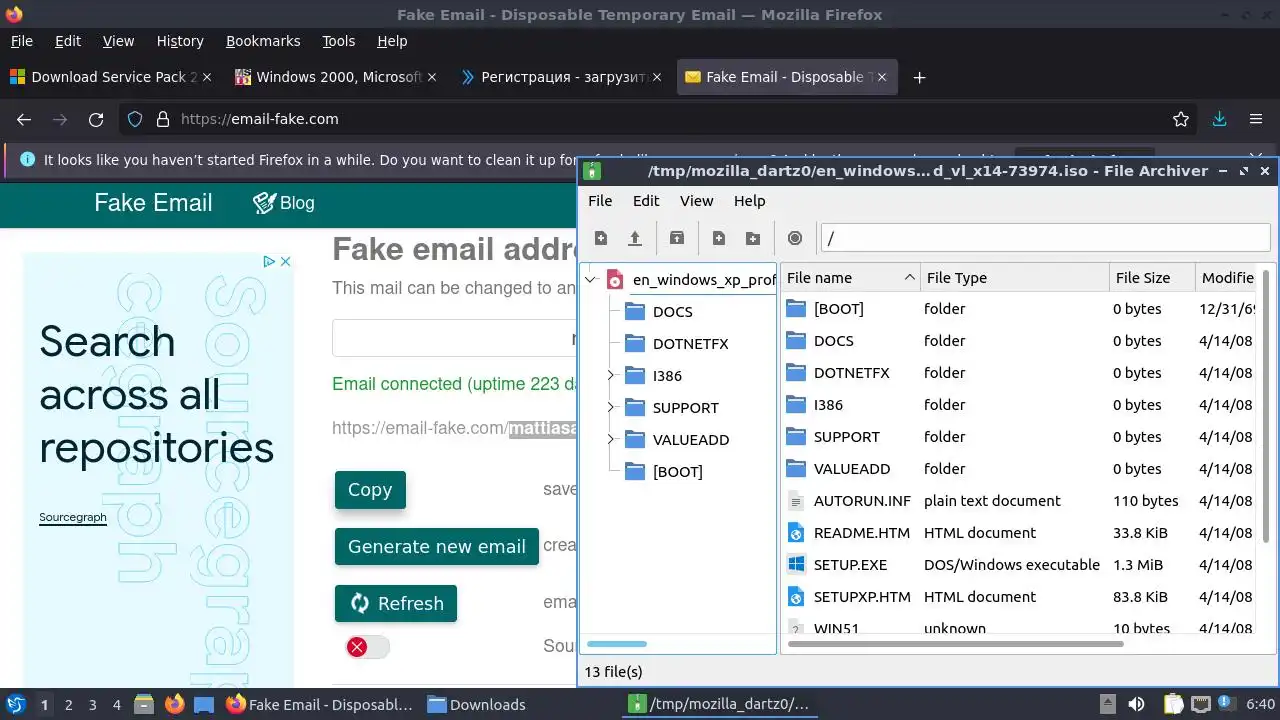The width and height of the screenshot is (1280, 720).
Task: Open the Firefox hamburger application menu
Action: tap(1256, 119)
